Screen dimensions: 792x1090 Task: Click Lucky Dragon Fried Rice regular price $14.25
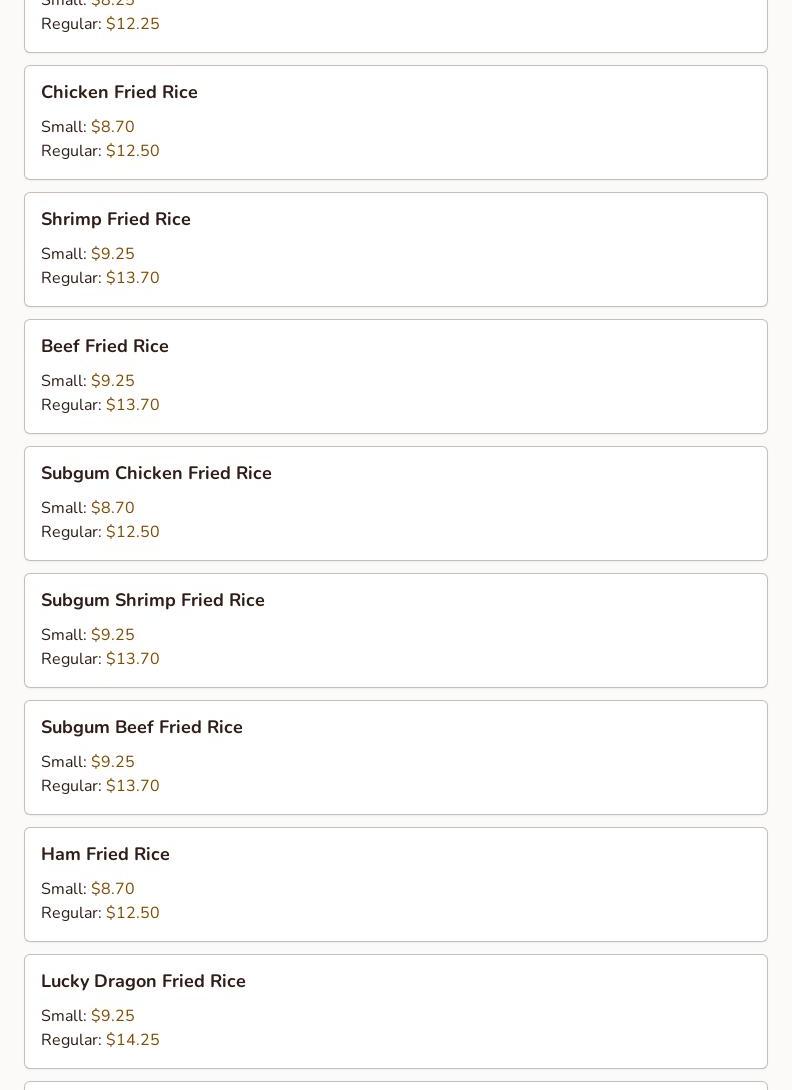132,1040
